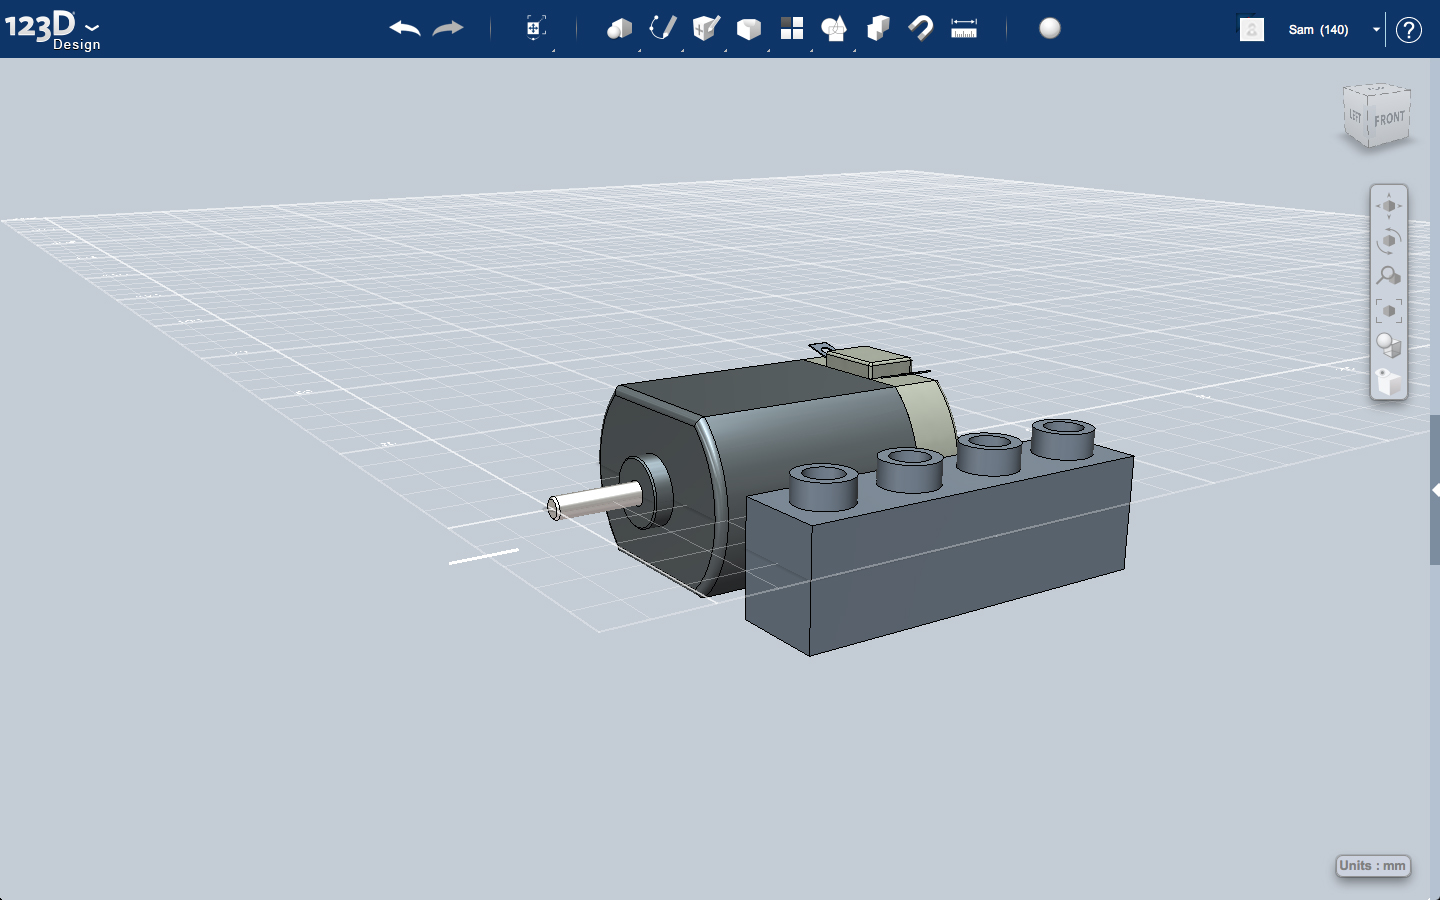Open the Combine tool
Viewport: 1440px width, 900px height.
pos(878,28)
